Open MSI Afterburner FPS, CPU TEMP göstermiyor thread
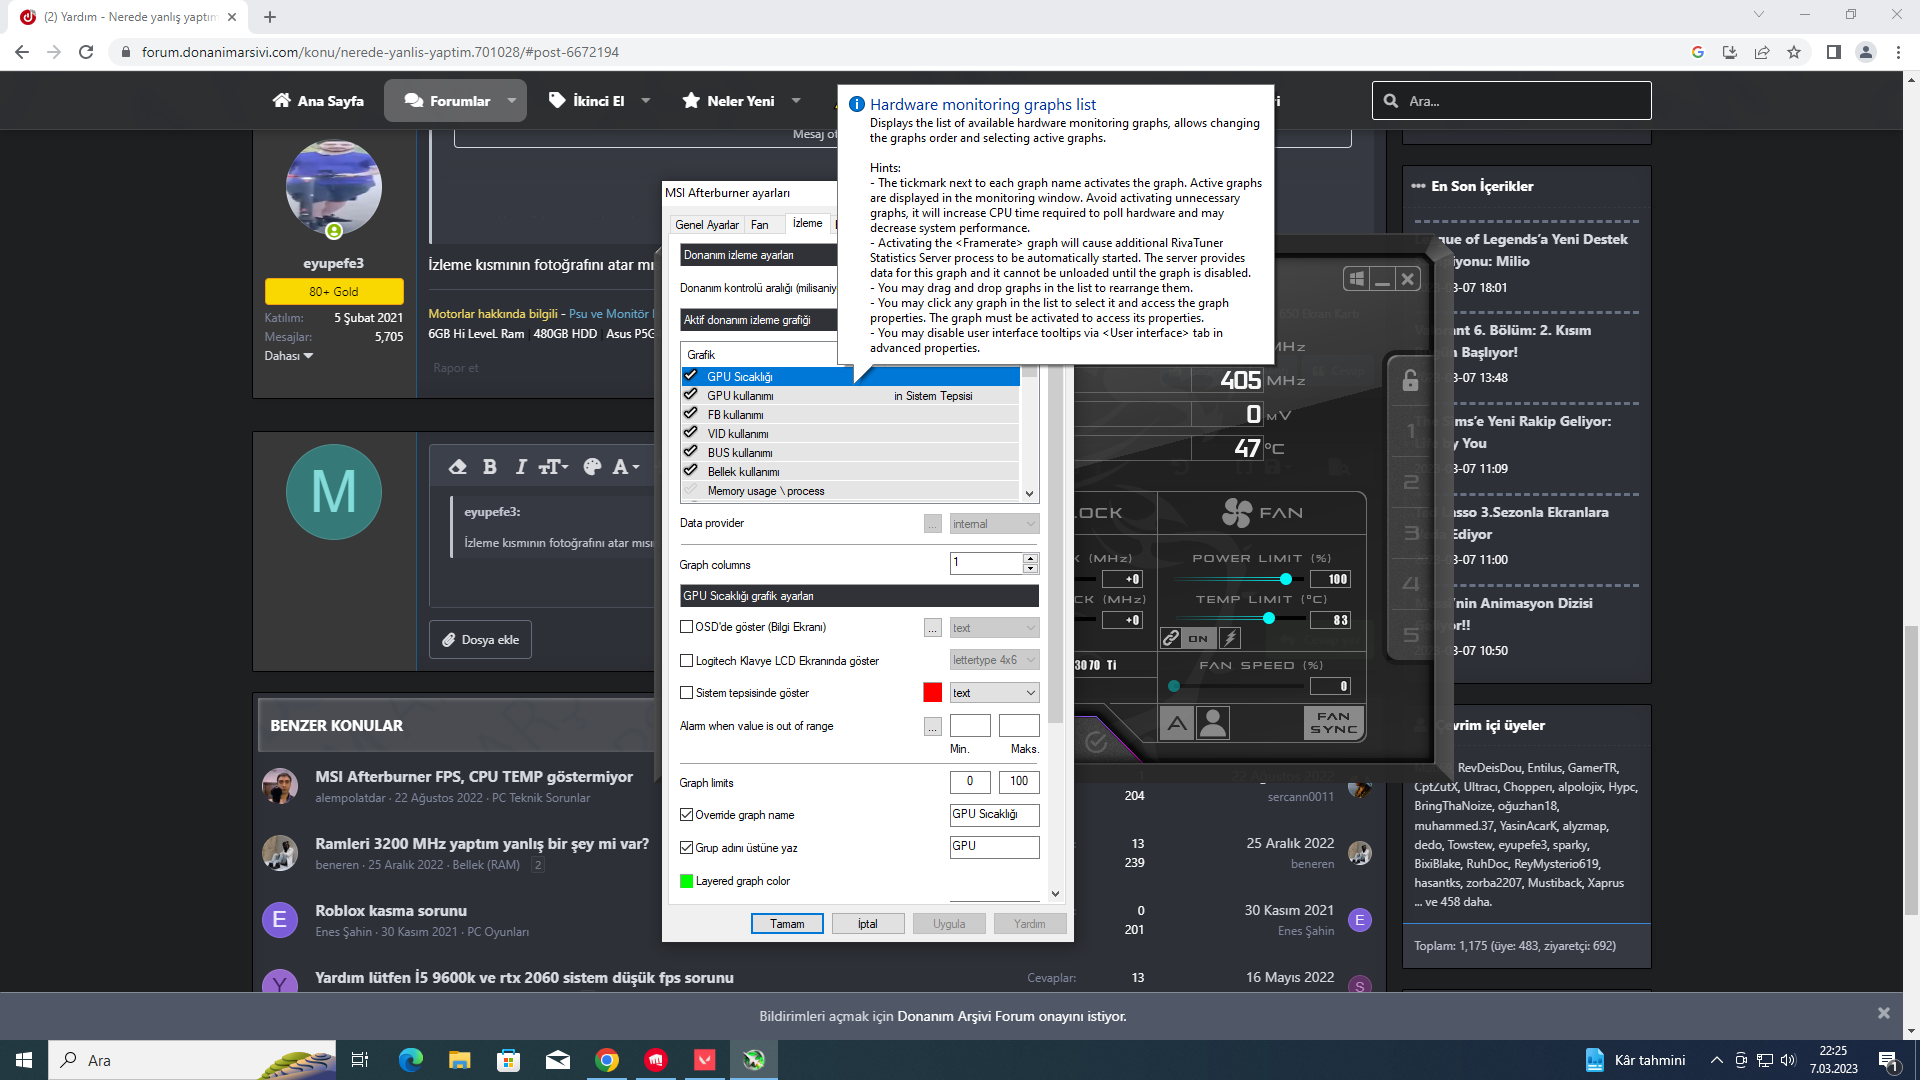This screenshot has height=1080, width=1920. click(x=474, y=777)
